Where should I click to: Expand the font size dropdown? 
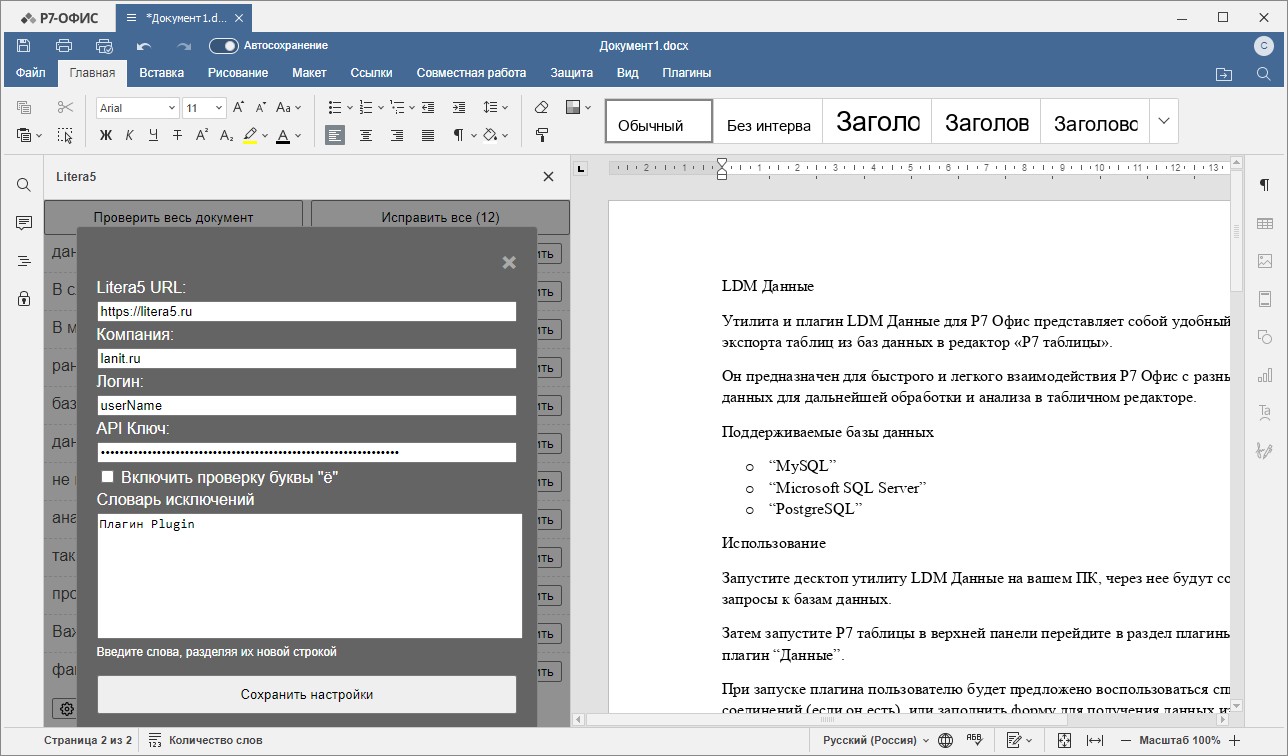coord(219,108)
